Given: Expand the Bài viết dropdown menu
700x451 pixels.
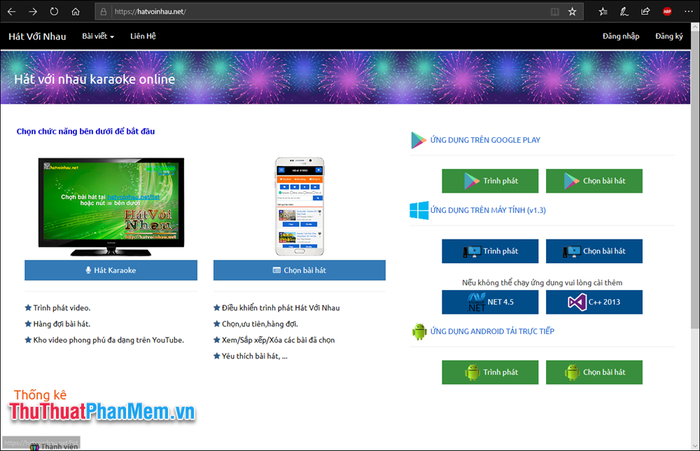Looking at the screenshot, I should (x=98, y=36).
